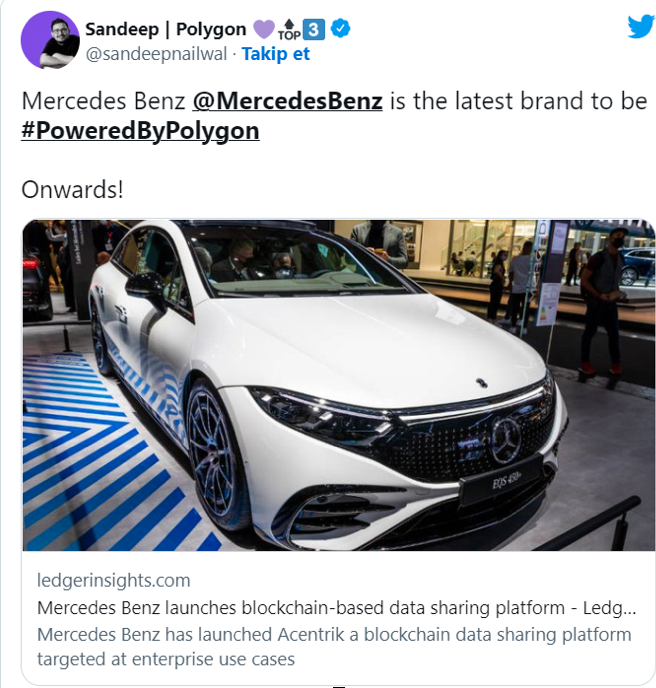
Task: Click the Sandeep | Polygon display name
Action: (165, 29)
